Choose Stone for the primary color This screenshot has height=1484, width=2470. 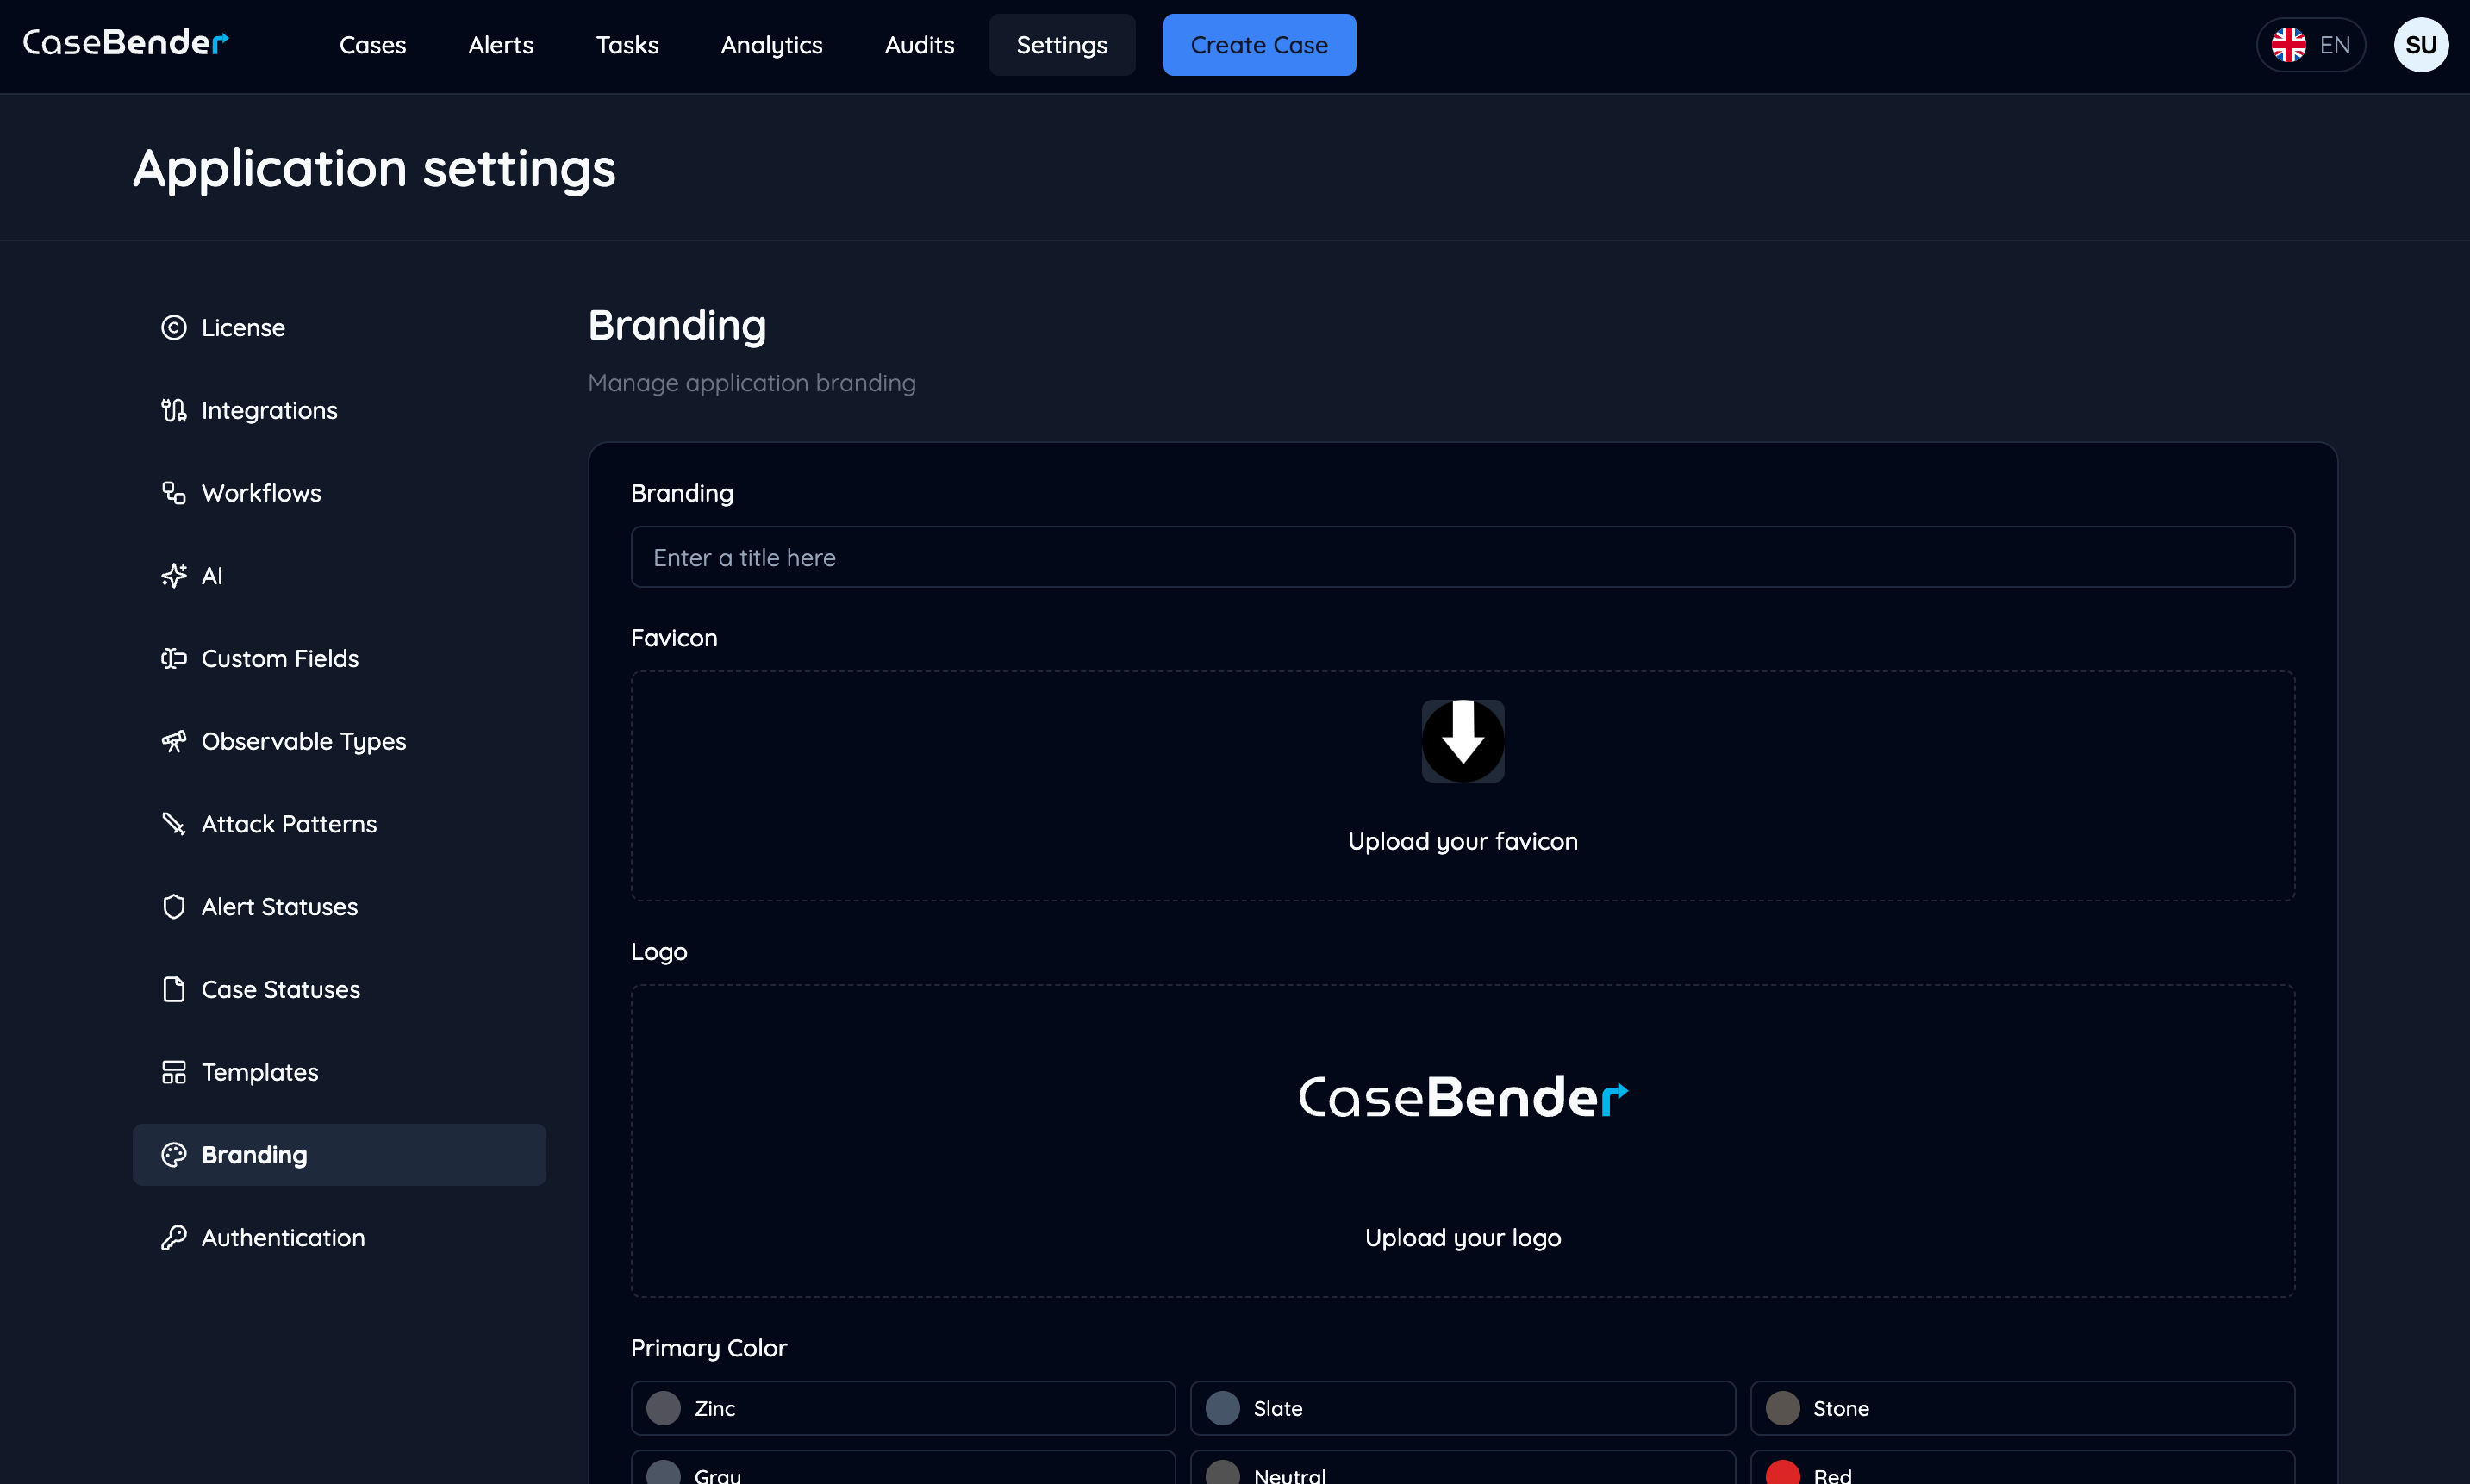click(x=2022, y=1407)
